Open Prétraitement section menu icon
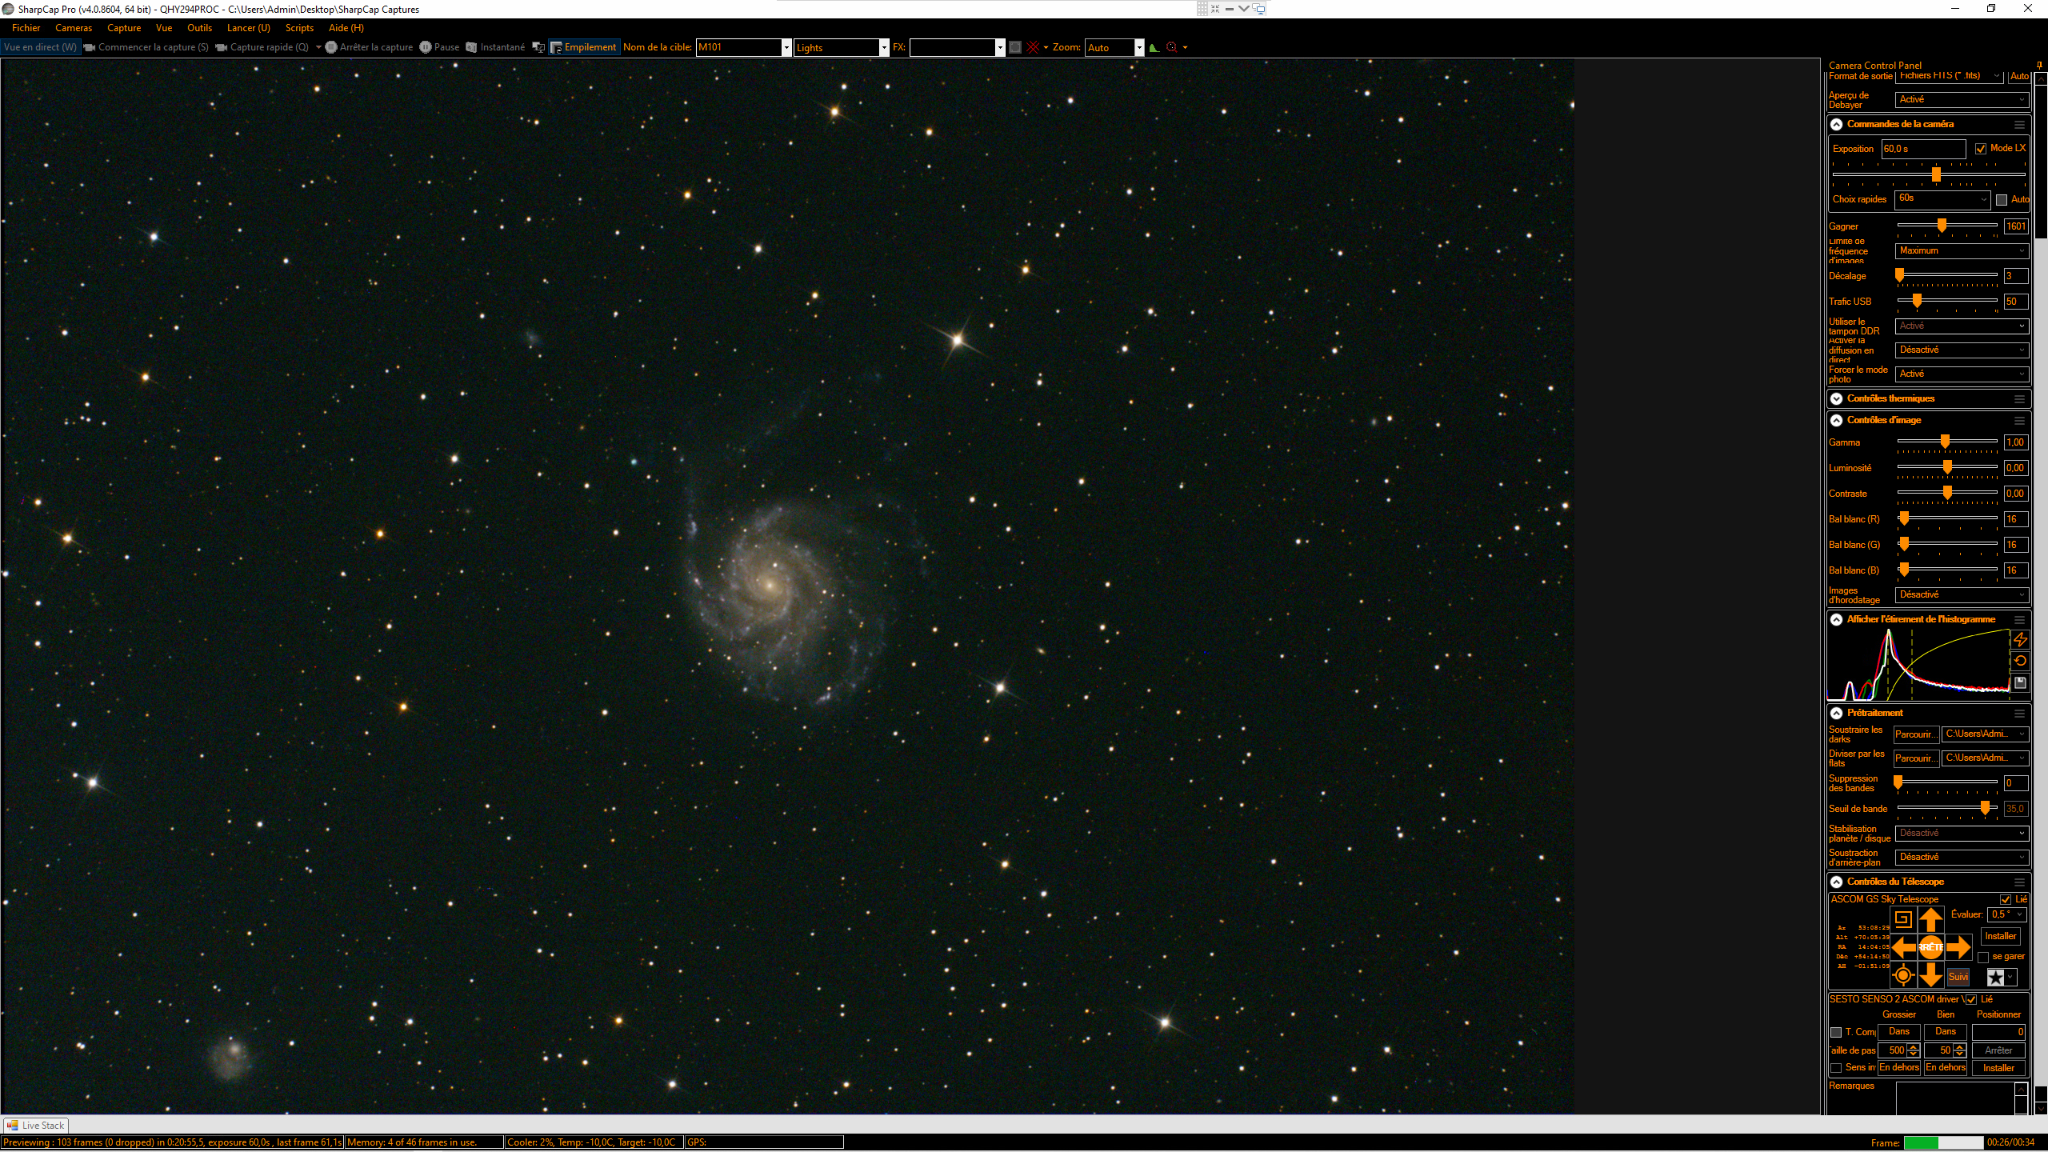This screenshot has width=2048, height=1152. (x=2019, y=714)
